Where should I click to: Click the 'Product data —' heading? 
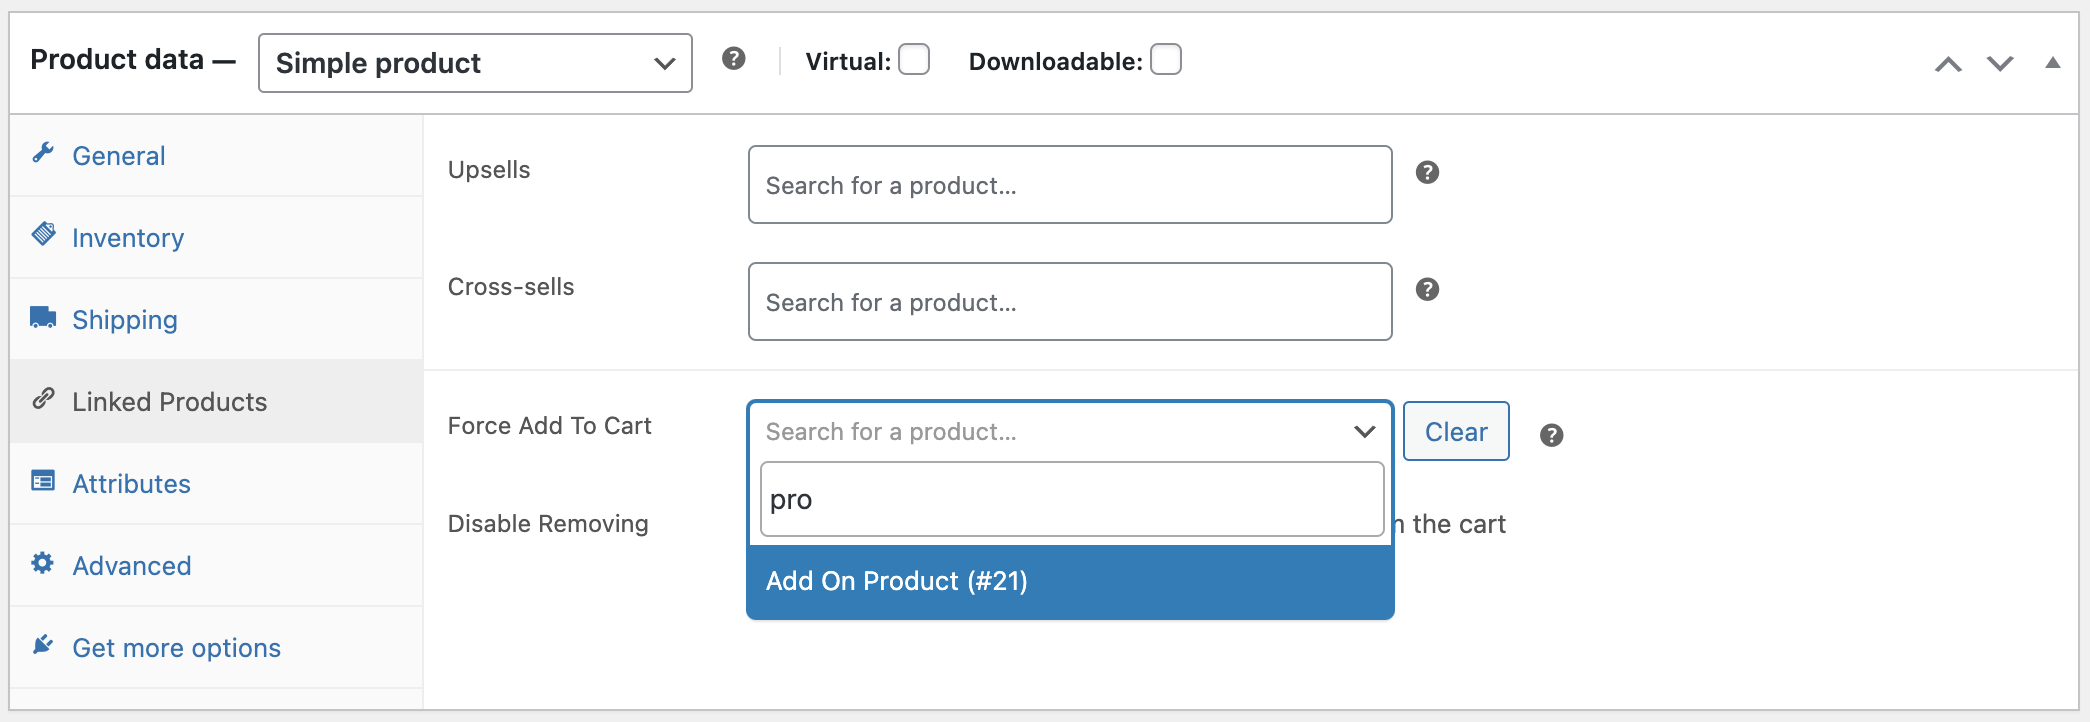coord(133,60)
